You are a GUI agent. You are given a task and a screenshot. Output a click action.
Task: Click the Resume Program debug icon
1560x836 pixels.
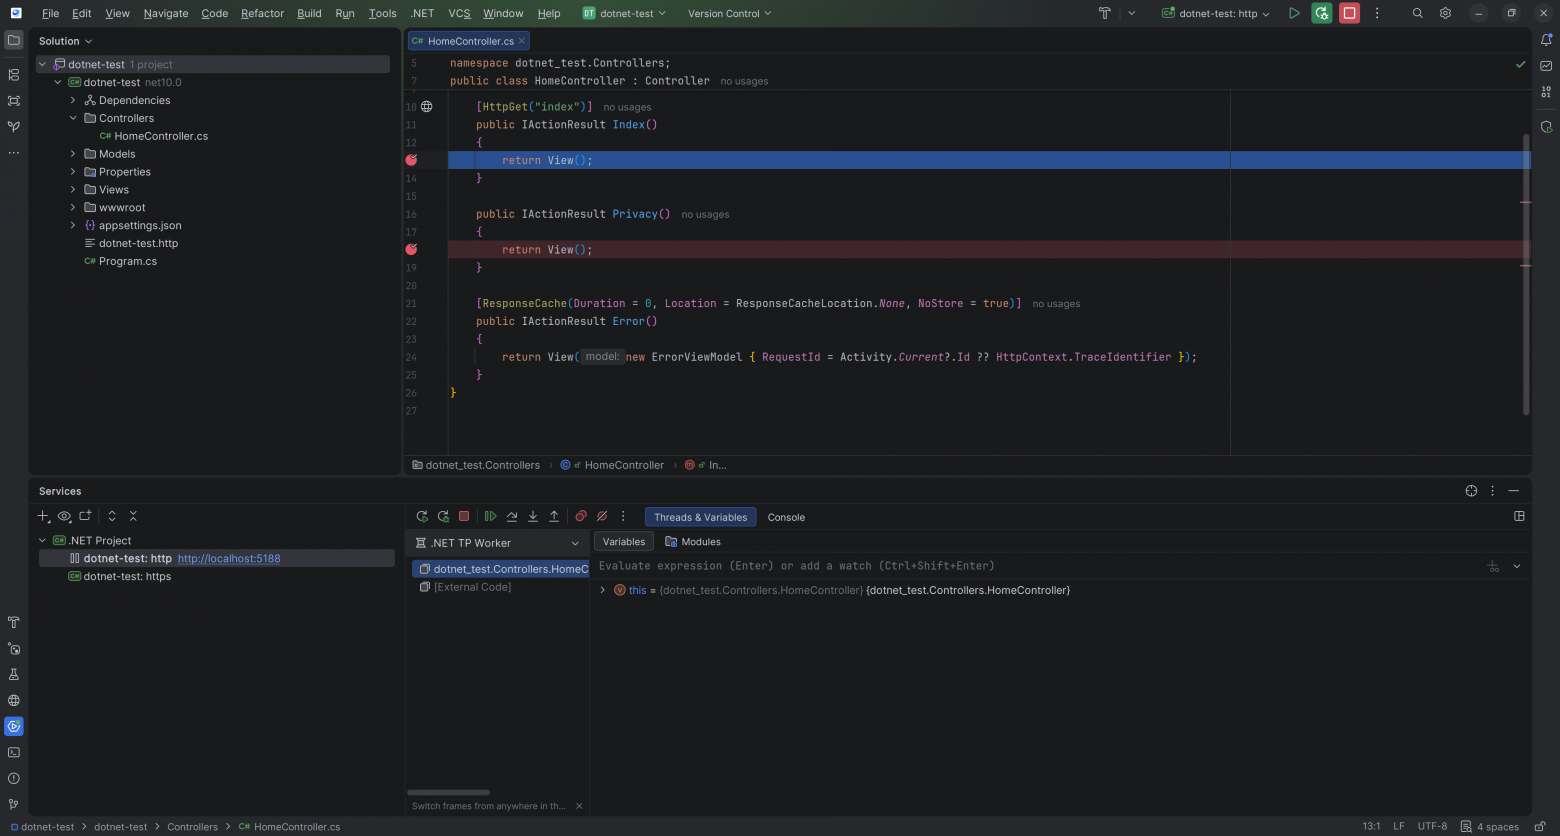click(x=490, y=517)
